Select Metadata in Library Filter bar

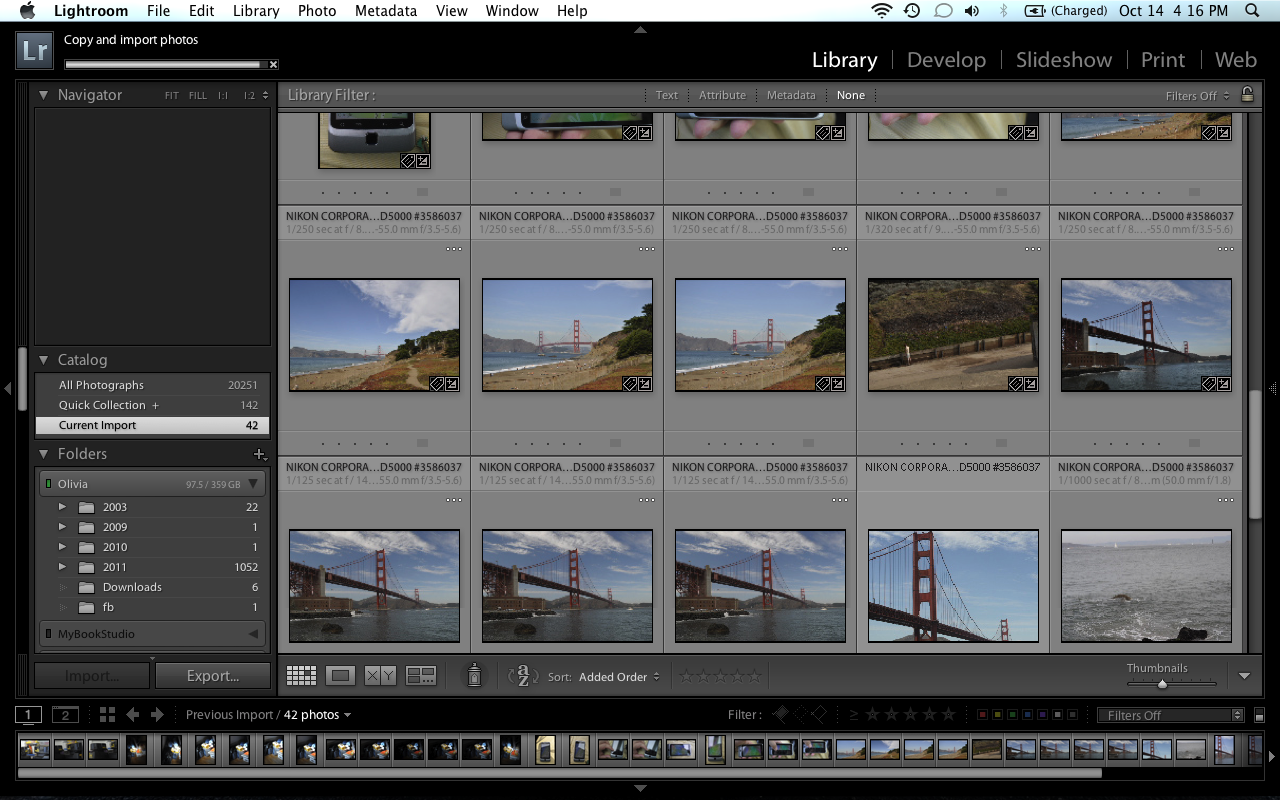[791, 95]
